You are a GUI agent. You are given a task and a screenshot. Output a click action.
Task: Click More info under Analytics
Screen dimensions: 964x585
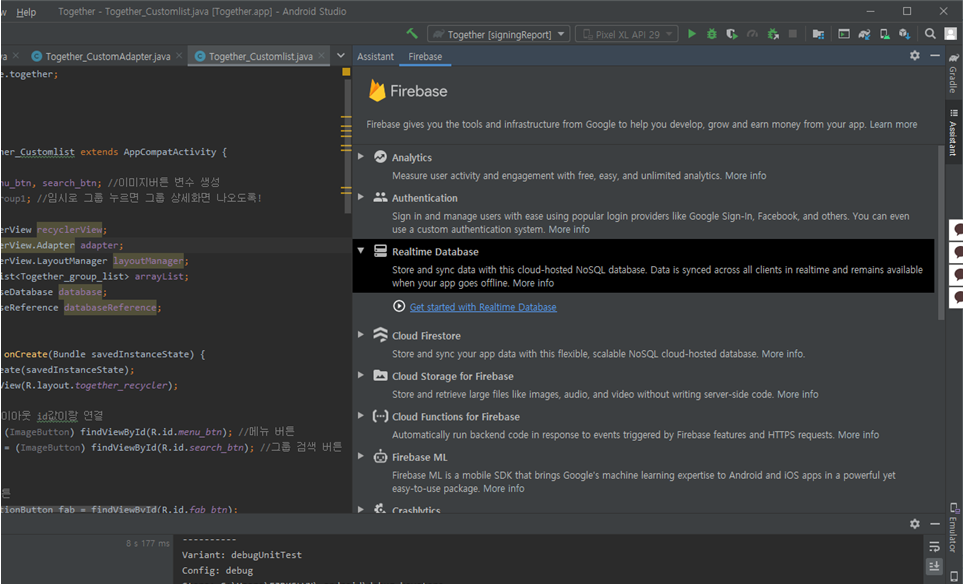coord(745,176)
